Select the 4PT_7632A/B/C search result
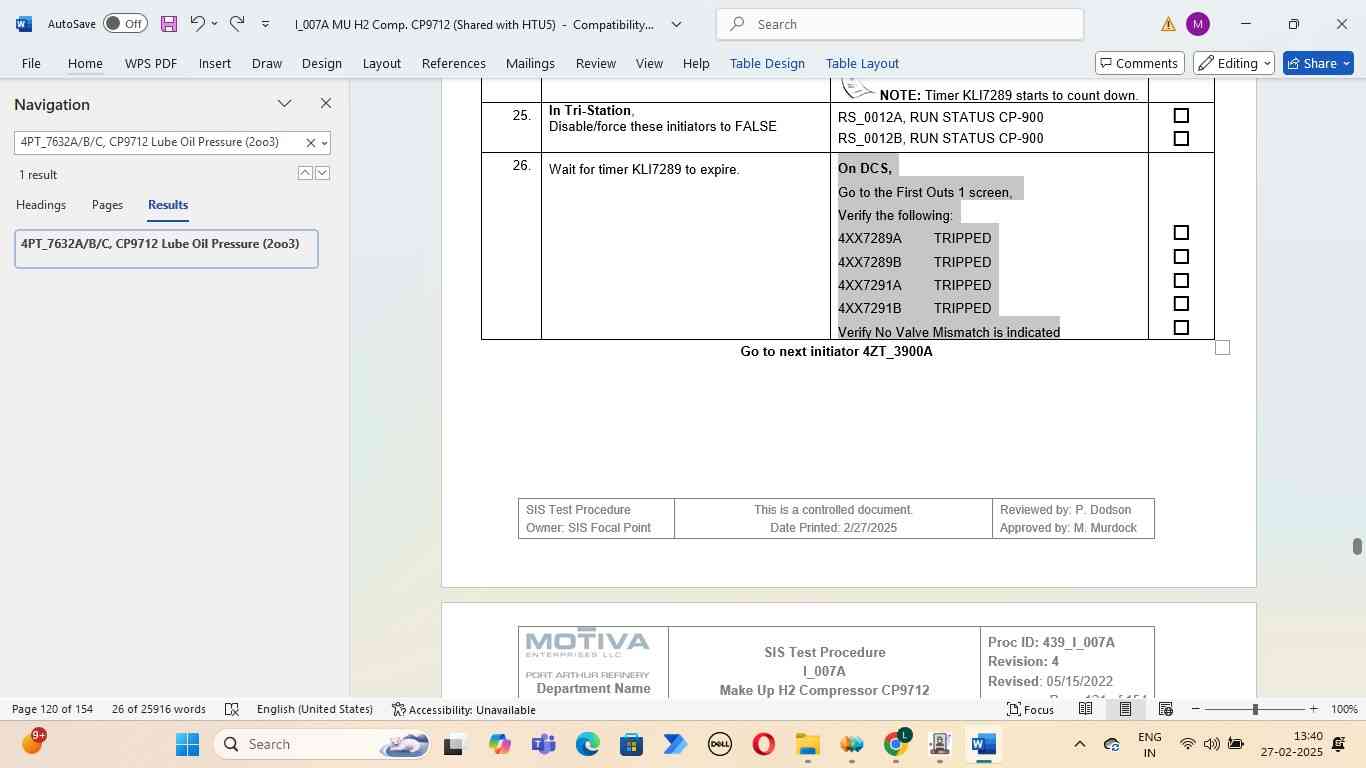The width and height of the screenshot is (1366, 768). [x=166, y=249]
